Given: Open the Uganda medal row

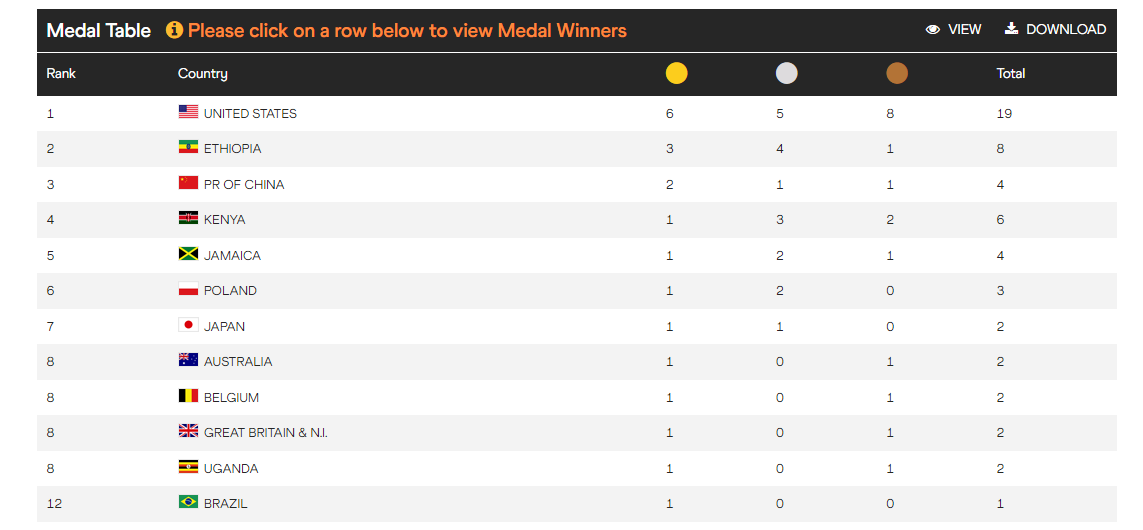Looking at the screenshot, I should (231, 468).
